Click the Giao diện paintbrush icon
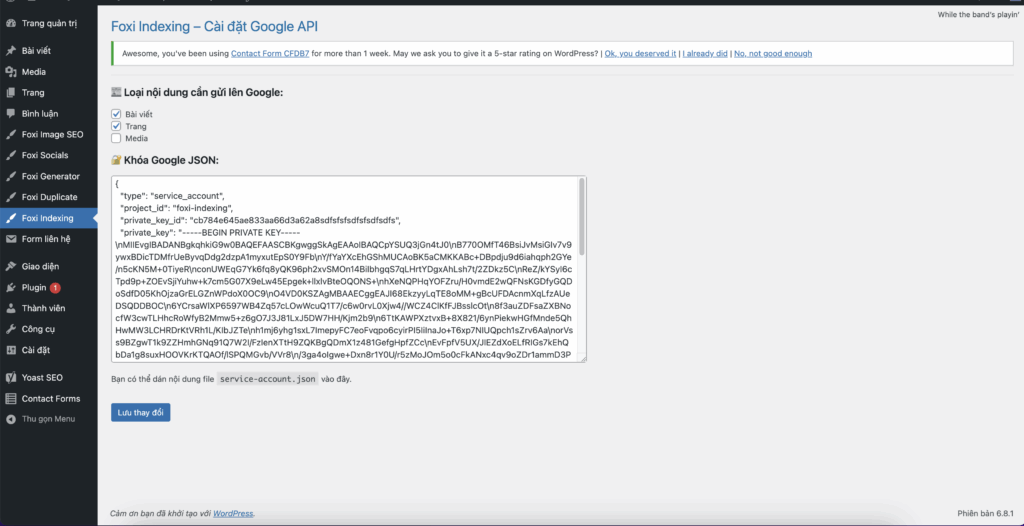This screenshot has height=526, width=1024. (10, 267)
